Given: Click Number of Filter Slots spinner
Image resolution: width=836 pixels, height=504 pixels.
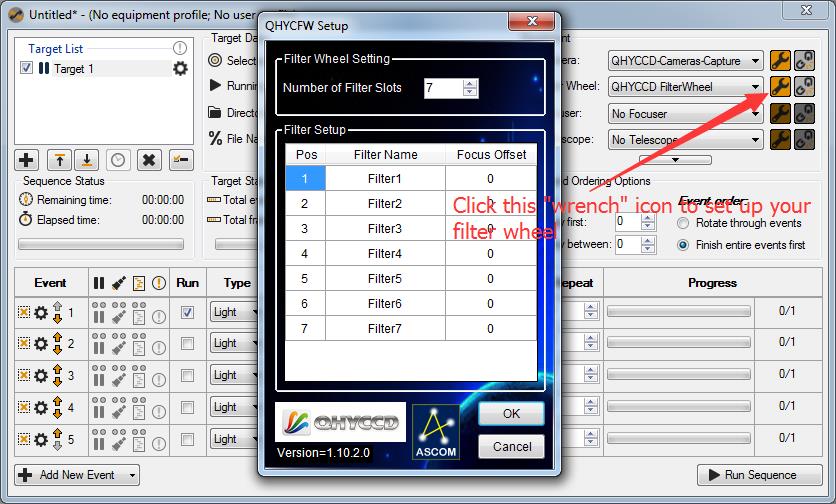Looking at the screenshot, I should click(469, 87).
